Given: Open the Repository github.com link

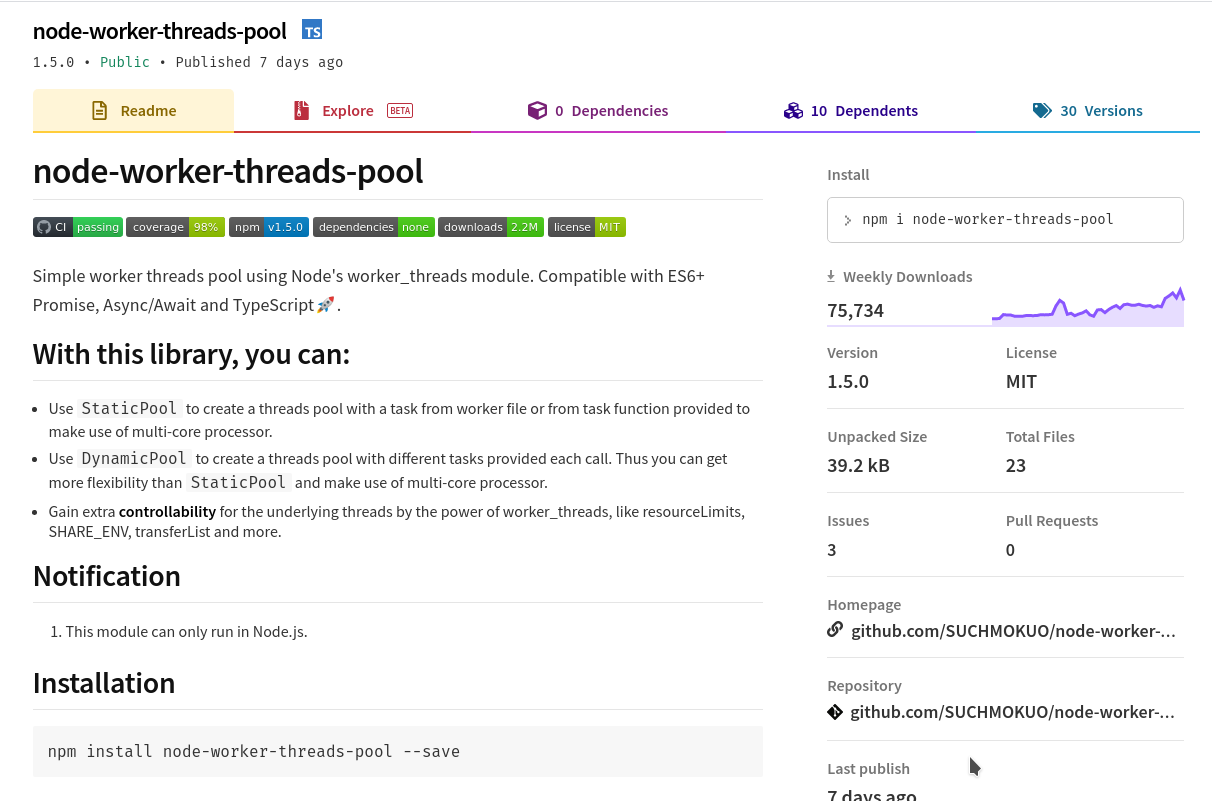Looking at the screenshot, I should (x=1012, y=712).
